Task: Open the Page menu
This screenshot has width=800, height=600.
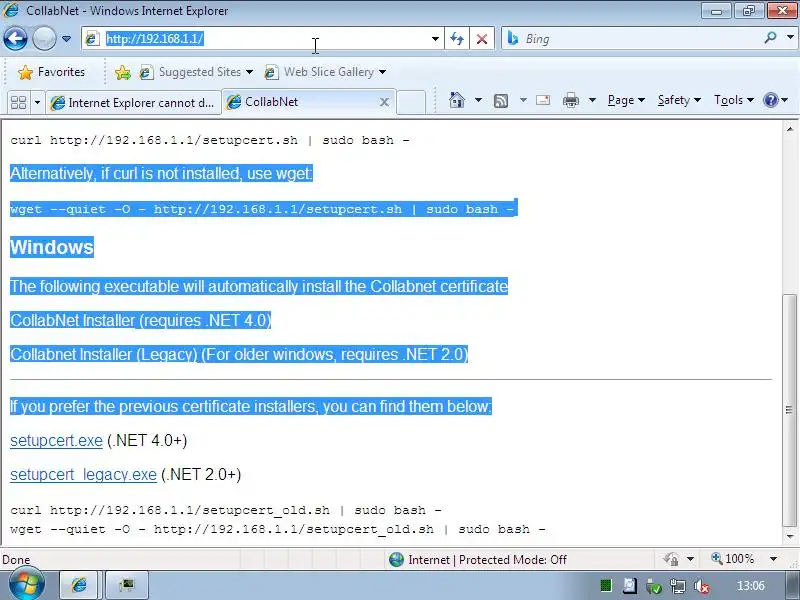Action: [626, 100]
